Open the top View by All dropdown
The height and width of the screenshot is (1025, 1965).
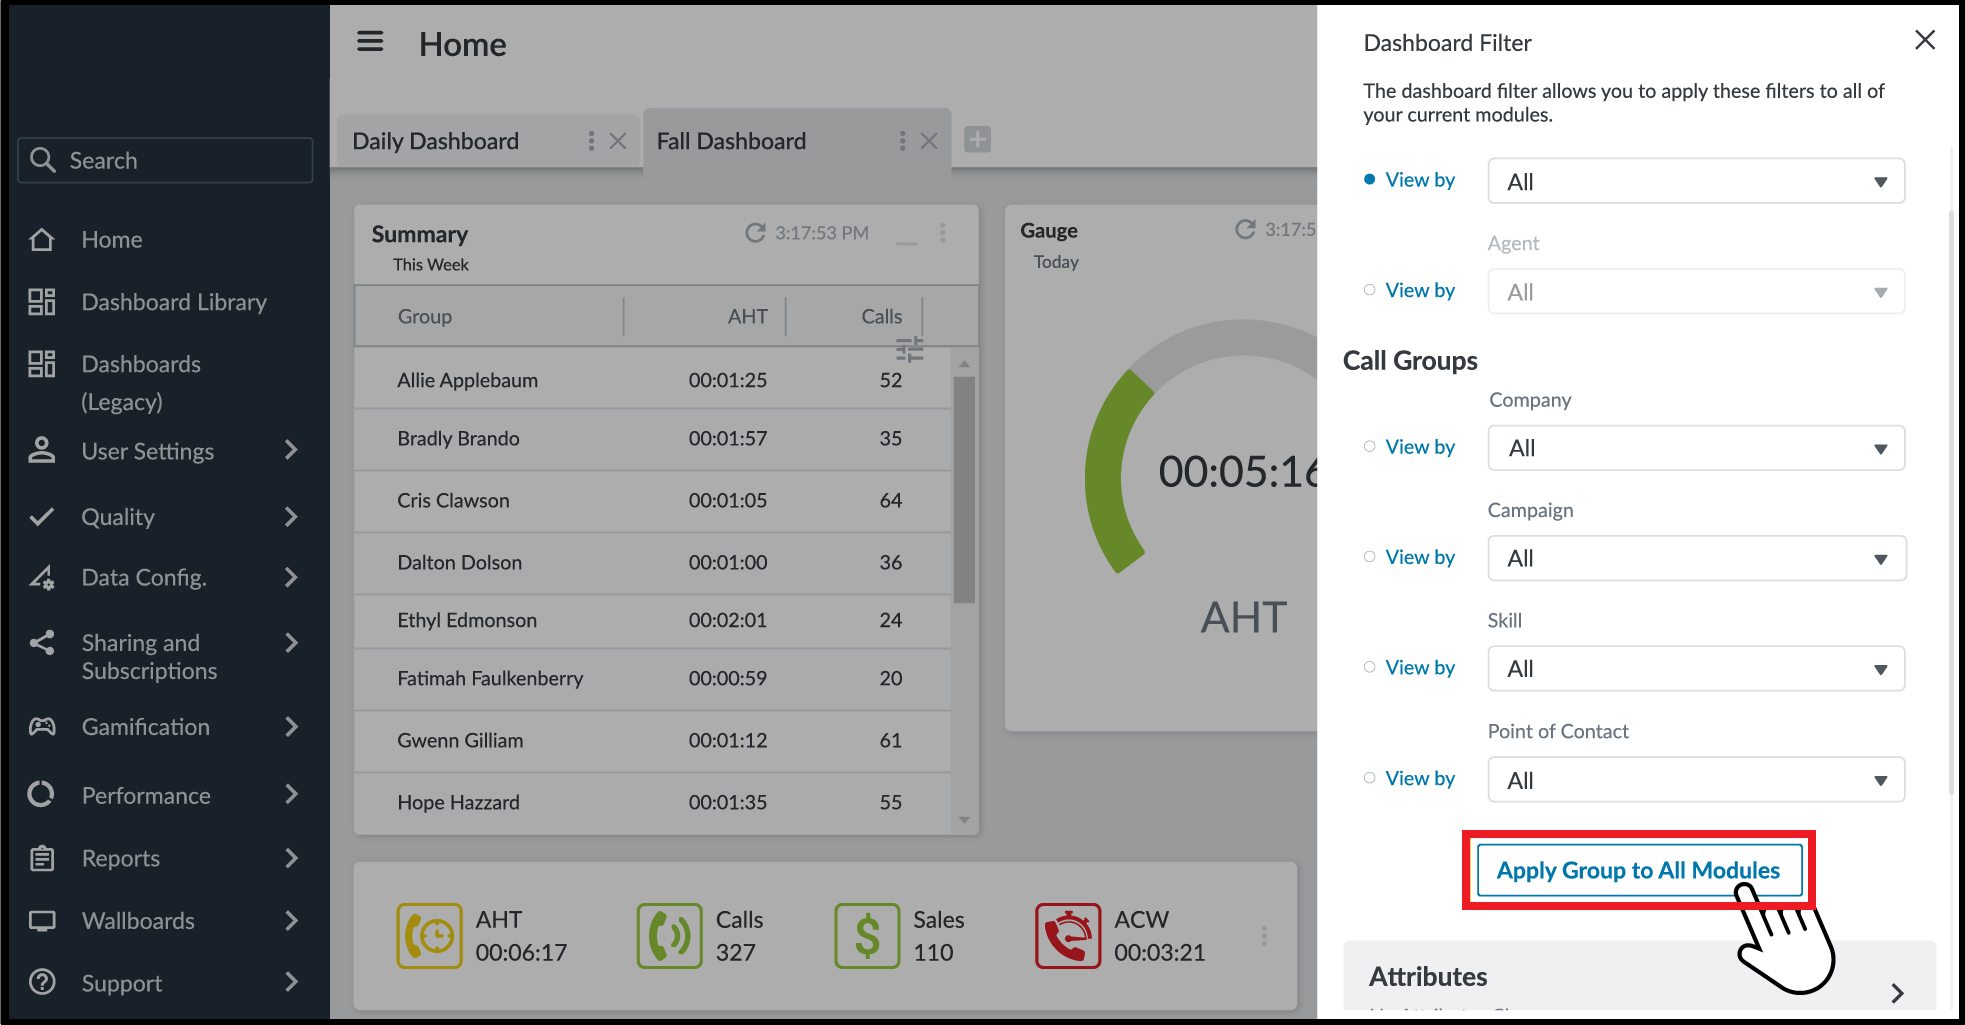(x=1696, y=181)
